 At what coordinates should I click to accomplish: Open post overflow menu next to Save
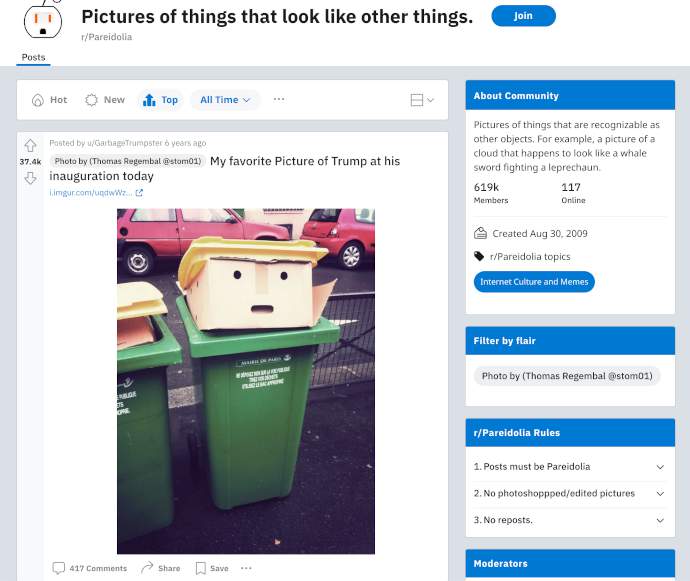(x=246, y=568)
